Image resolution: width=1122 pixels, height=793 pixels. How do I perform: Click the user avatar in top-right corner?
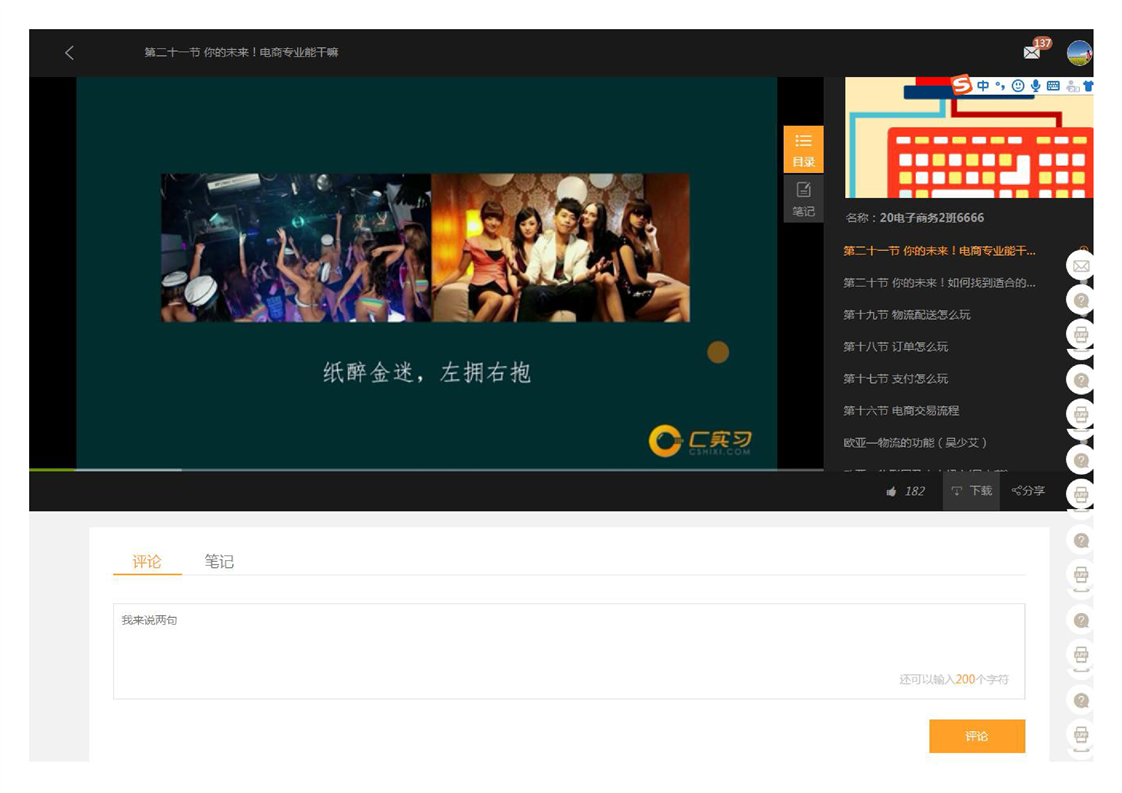pos(1079,53)
